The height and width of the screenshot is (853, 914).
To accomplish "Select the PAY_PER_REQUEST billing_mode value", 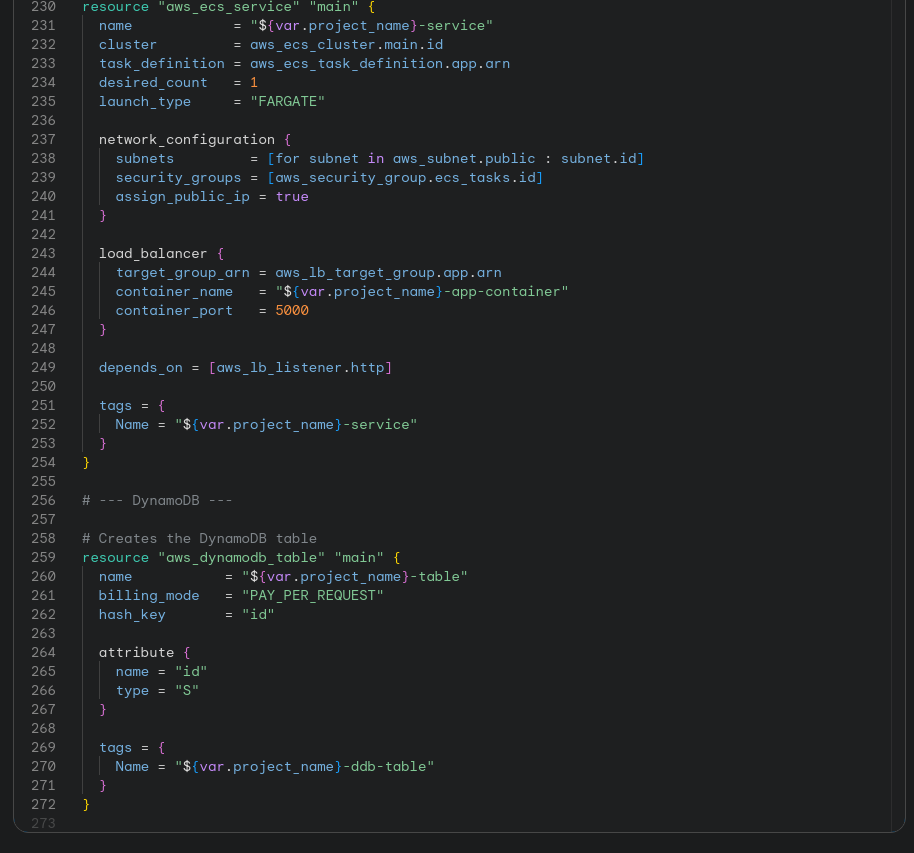I will pyautogui.click(x=312, y=595).
